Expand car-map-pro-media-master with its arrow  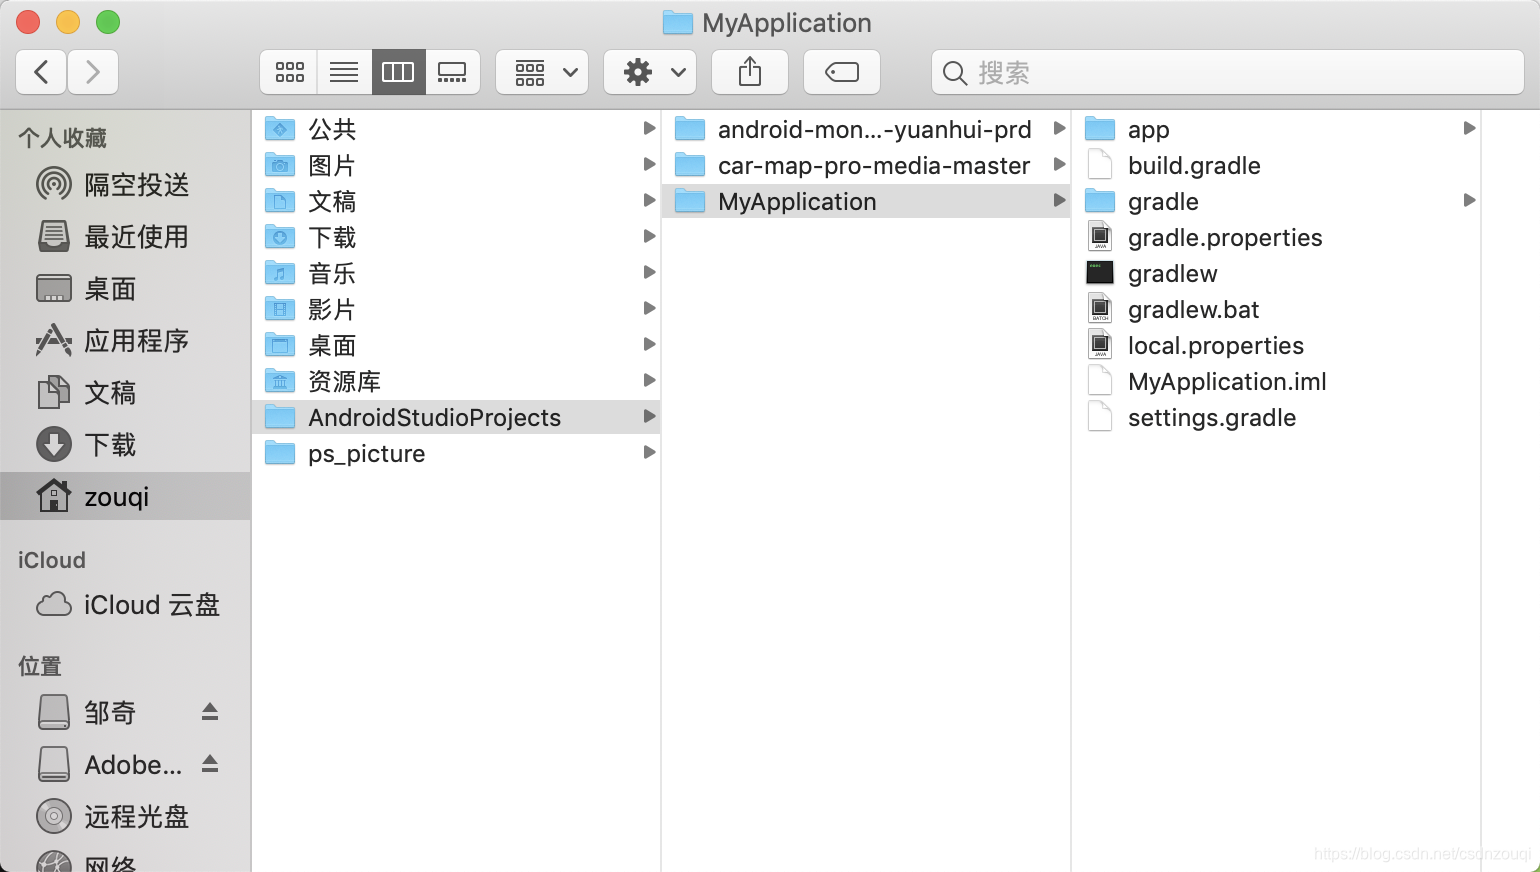(x=1059, y=164)
